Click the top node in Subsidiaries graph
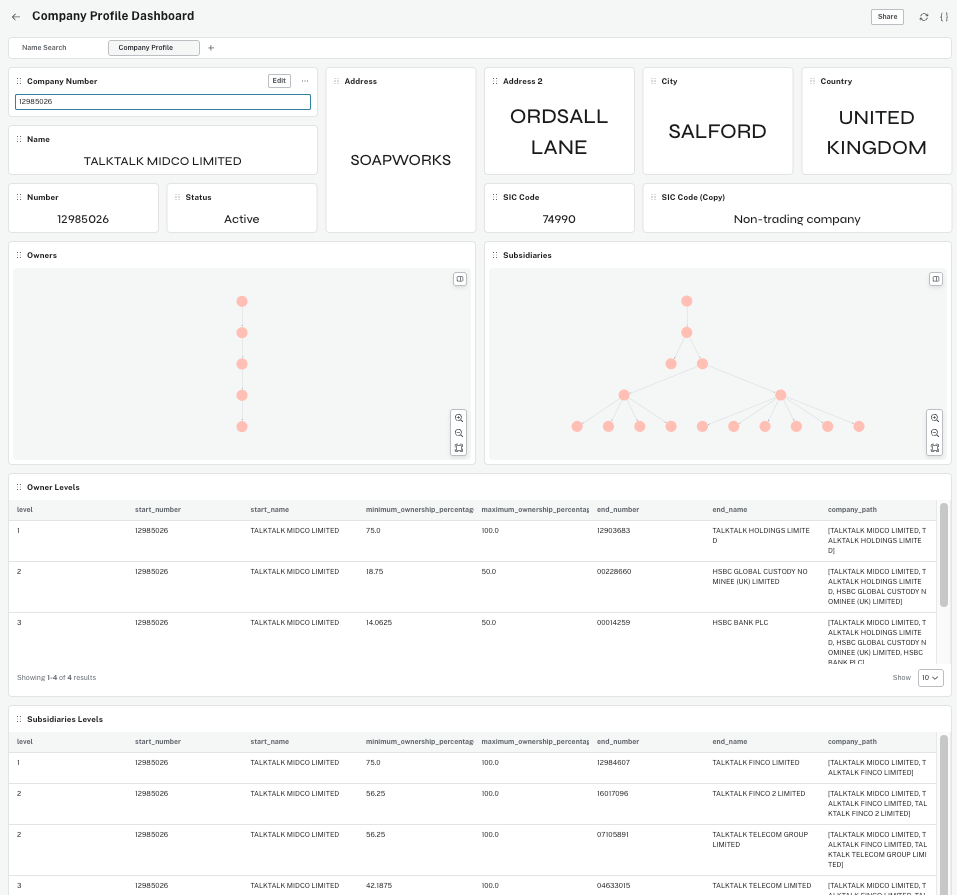This screenshot has width=957, height=895. [x=686, y=301]
